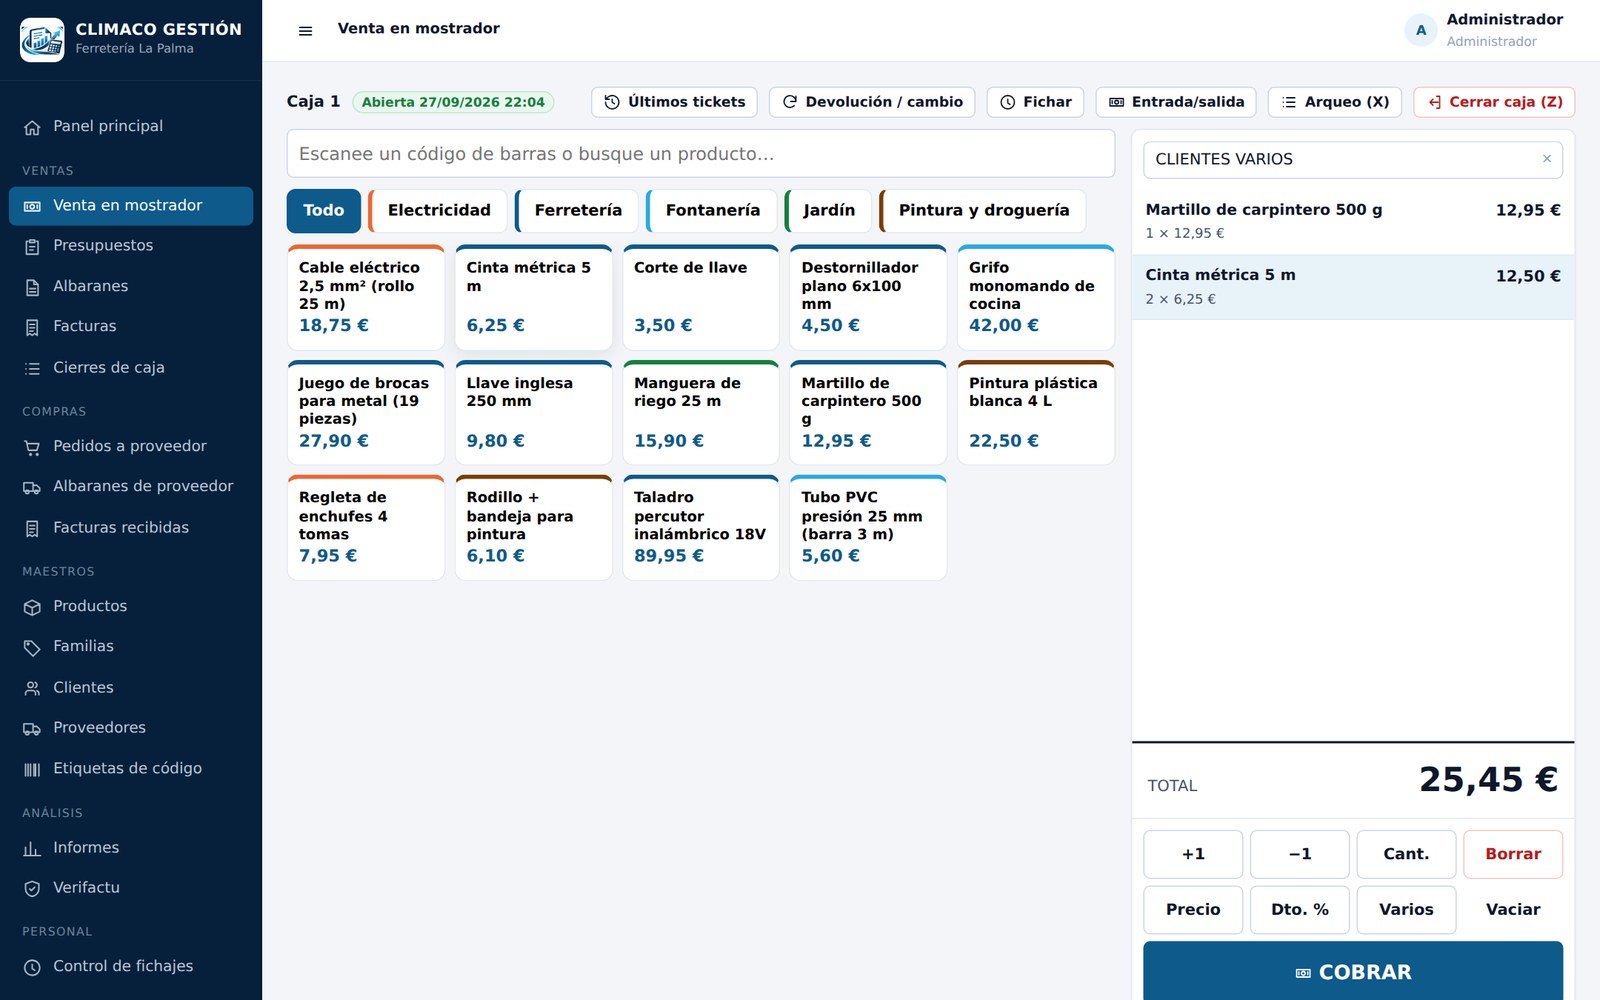This screenshot has height=1000, width=1600.
Task: Open Panel principal from the sidebar
Action: pyautogui.click(x=131, y=126)
